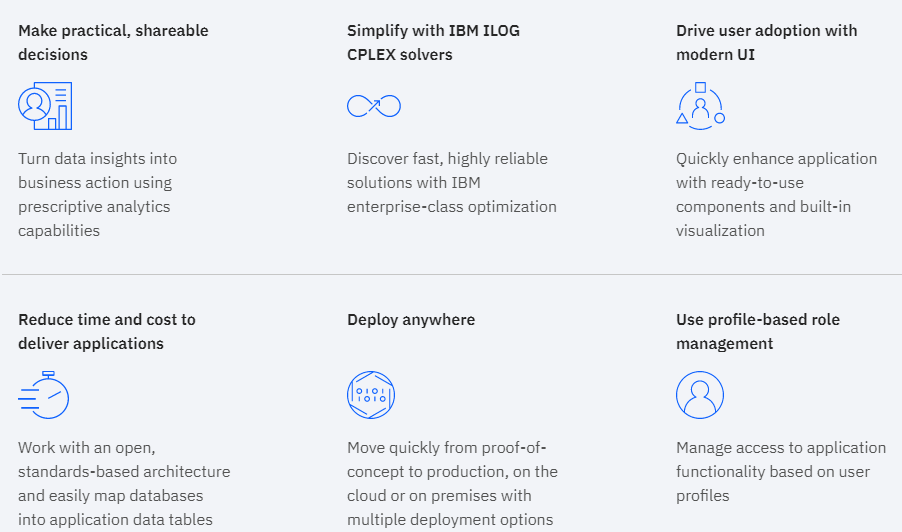Screen dimensions: 902x532
Task: Select 'Simplify with IBM ILOG CPLEX solvers' heading
Action: pos(433,42)
